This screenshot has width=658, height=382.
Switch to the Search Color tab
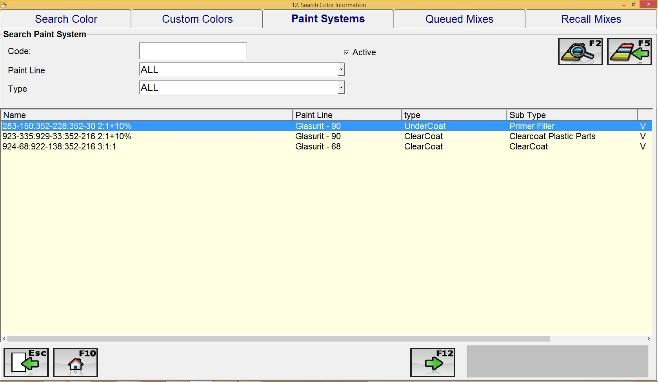coord(66,19)
